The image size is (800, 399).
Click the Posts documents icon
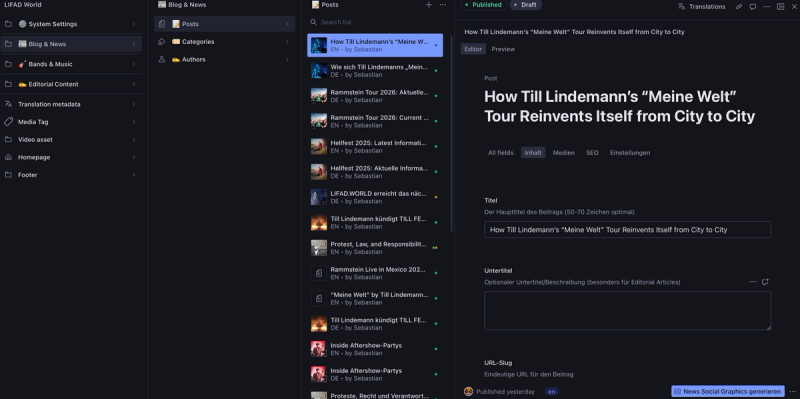[162, 24]
